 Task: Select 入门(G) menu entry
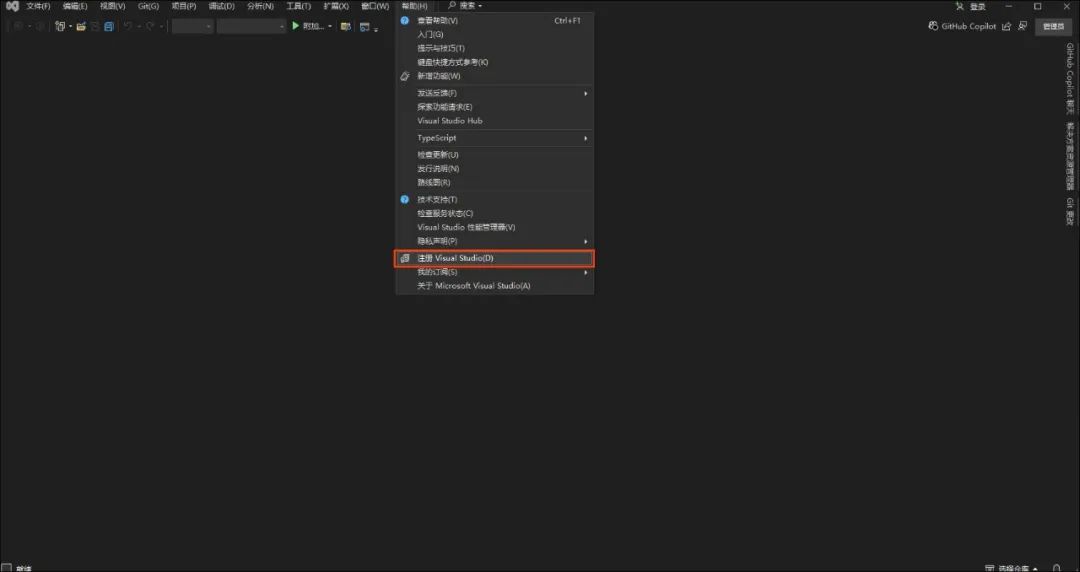495,34
